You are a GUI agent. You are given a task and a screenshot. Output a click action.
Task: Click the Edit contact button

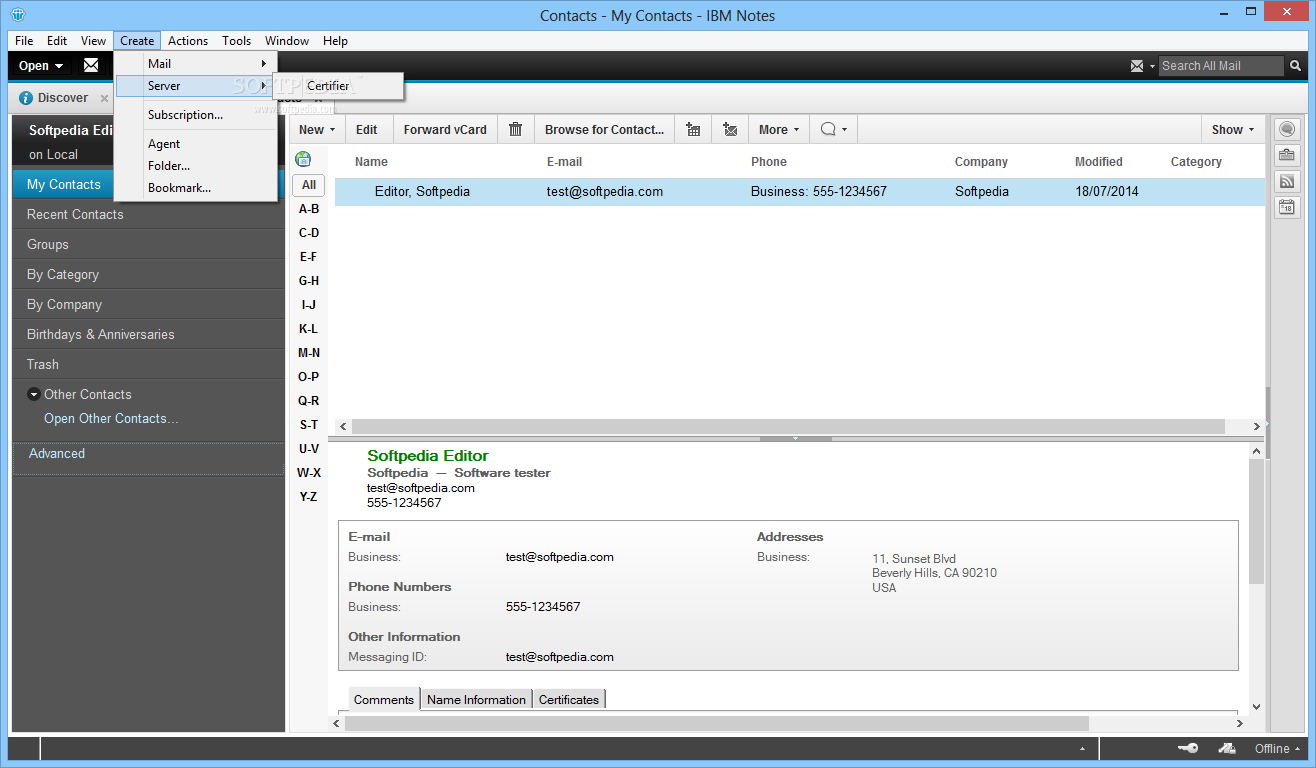click(x=367, y=129)
